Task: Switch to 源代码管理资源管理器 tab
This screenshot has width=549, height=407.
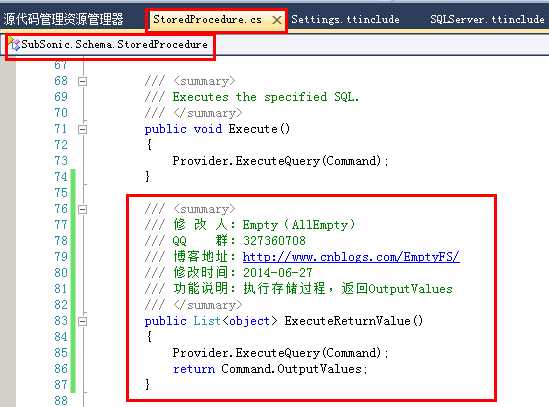Action: [x=63, y=19]
